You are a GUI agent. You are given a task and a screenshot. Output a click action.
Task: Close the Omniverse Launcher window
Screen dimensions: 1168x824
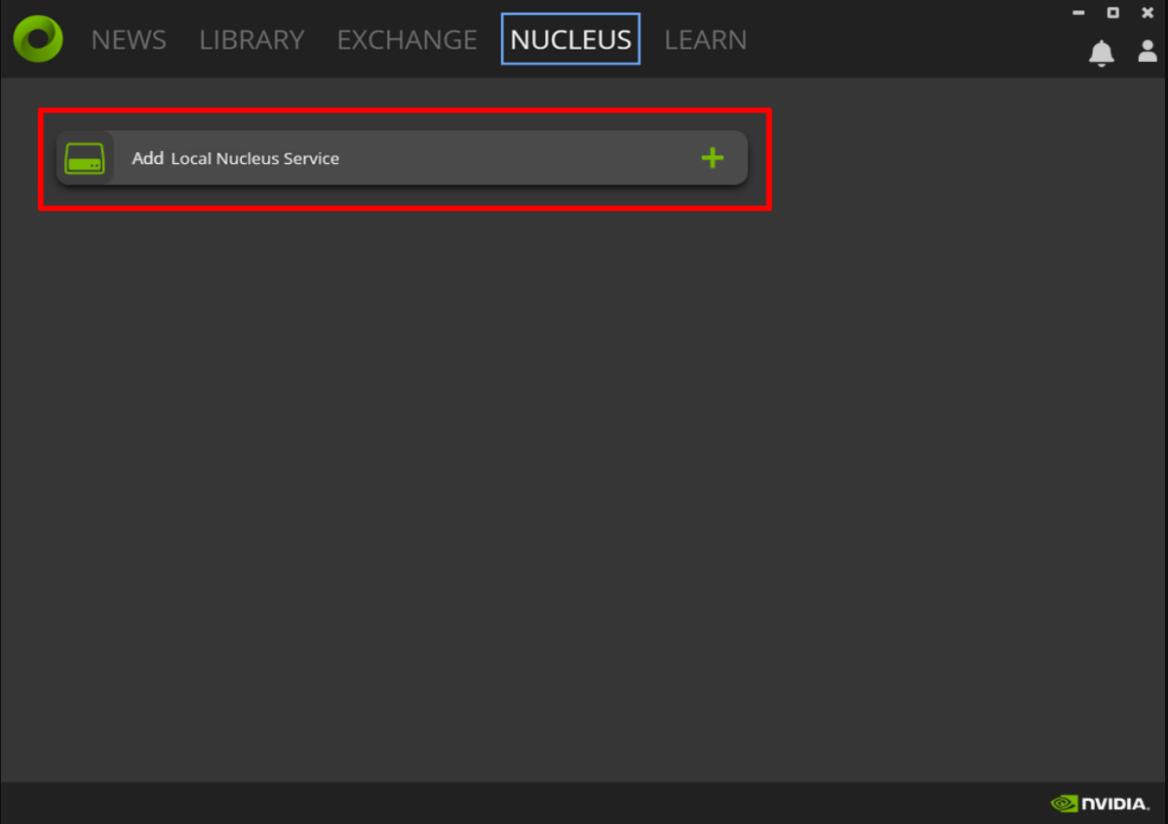tap(1147, 13)
